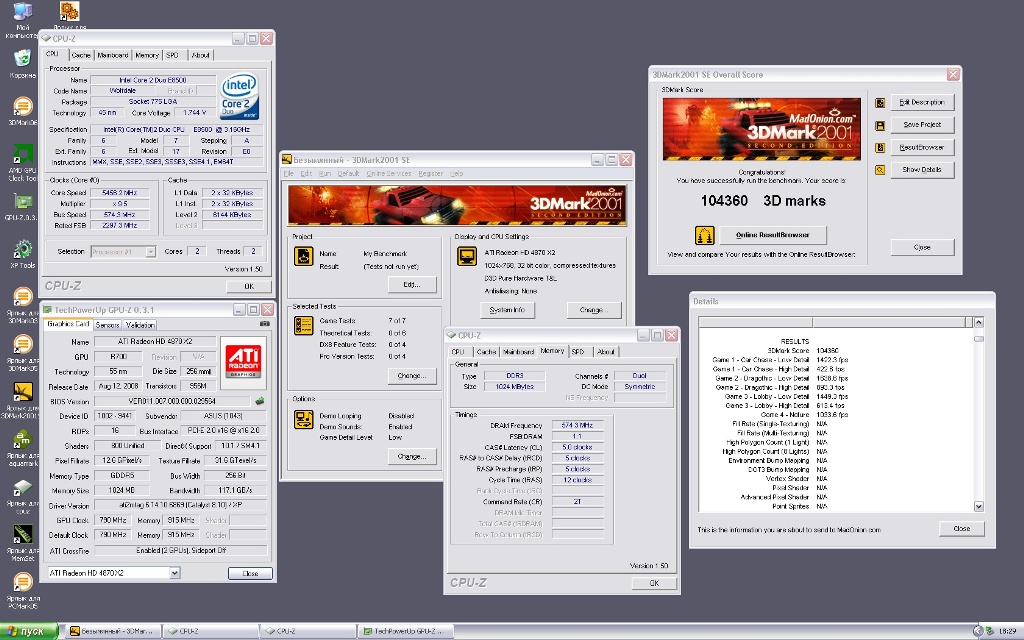Open SPD tab in CPU-Z memory-timings window
Viewport: 1024px width, 640px height.
tap(578, 351)
